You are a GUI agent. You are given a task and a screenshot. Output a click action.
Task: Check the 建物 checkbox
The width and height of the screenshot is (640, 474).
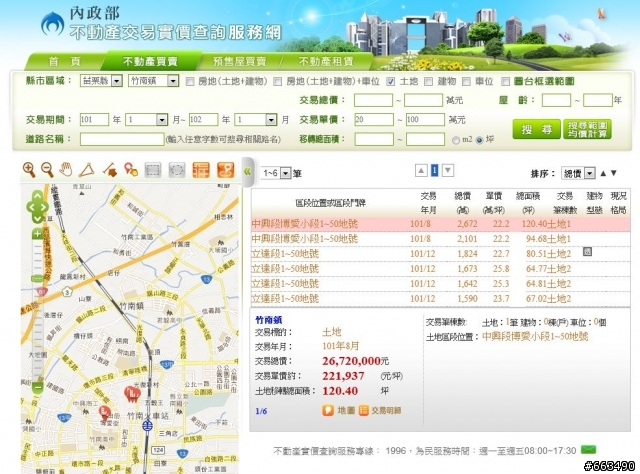point(428,82)
